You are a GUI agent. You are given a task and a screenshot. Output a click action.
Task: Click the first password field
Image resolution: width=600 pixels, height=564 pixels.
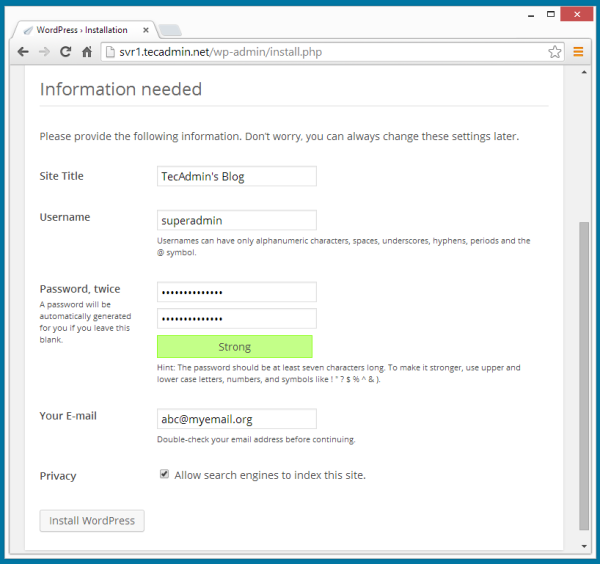(236, 292)
